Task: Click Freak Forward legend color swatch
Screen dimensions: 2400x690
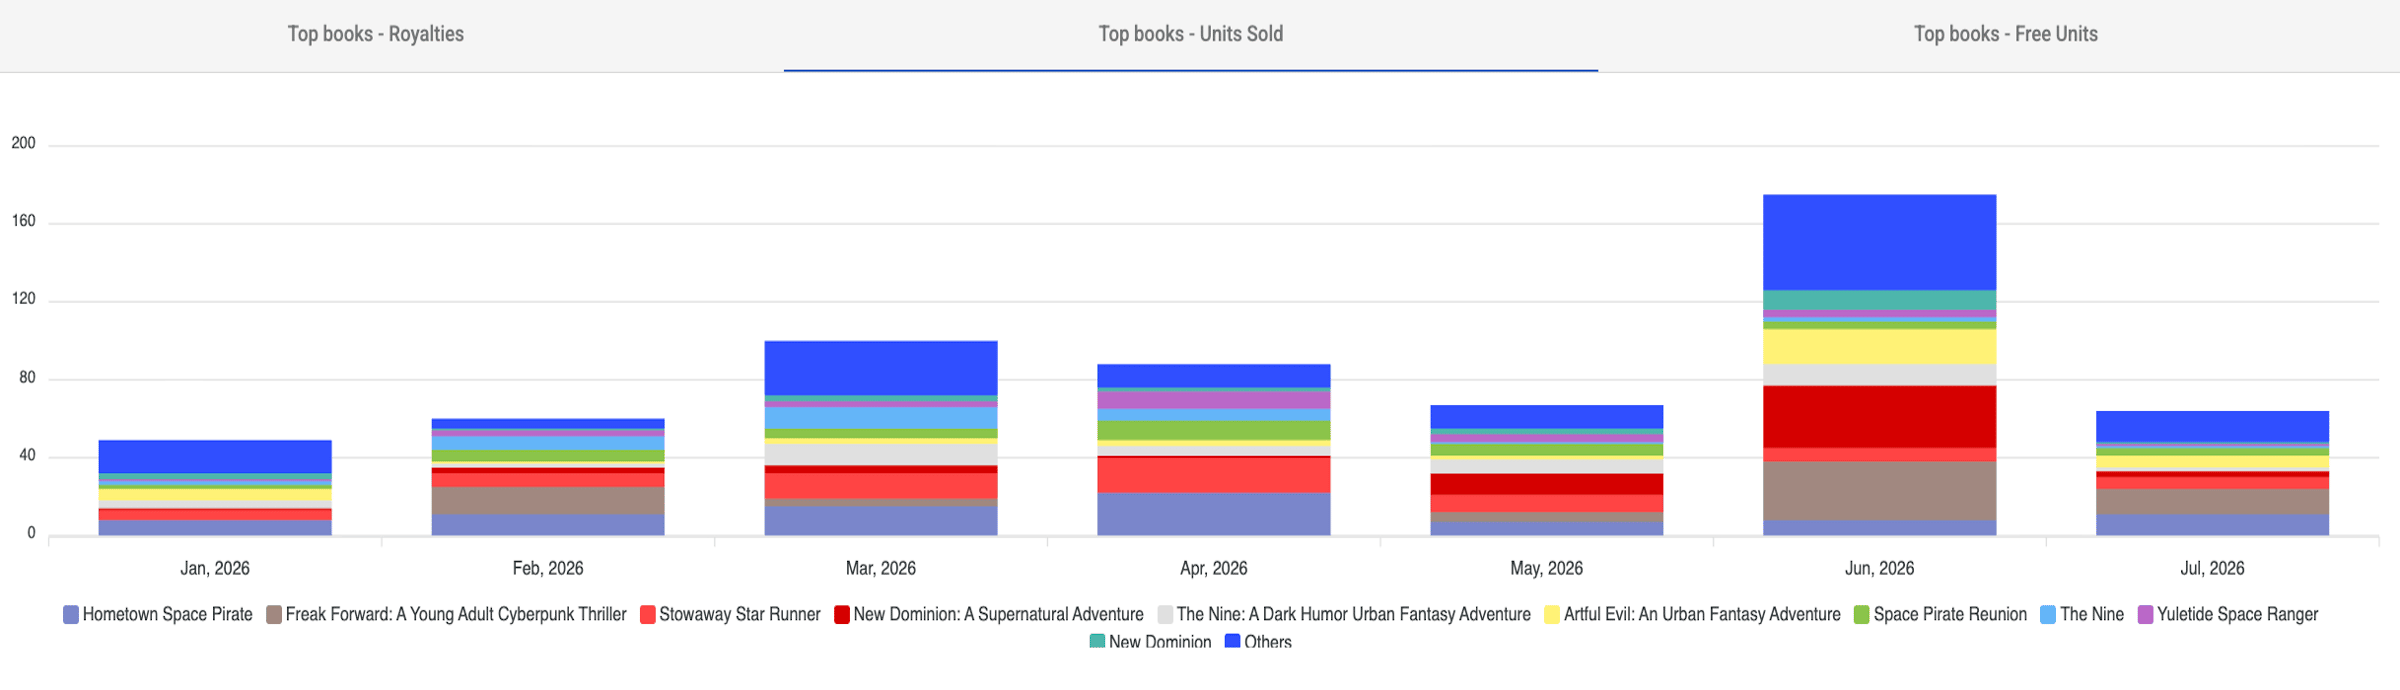Action: pos(274,615)
